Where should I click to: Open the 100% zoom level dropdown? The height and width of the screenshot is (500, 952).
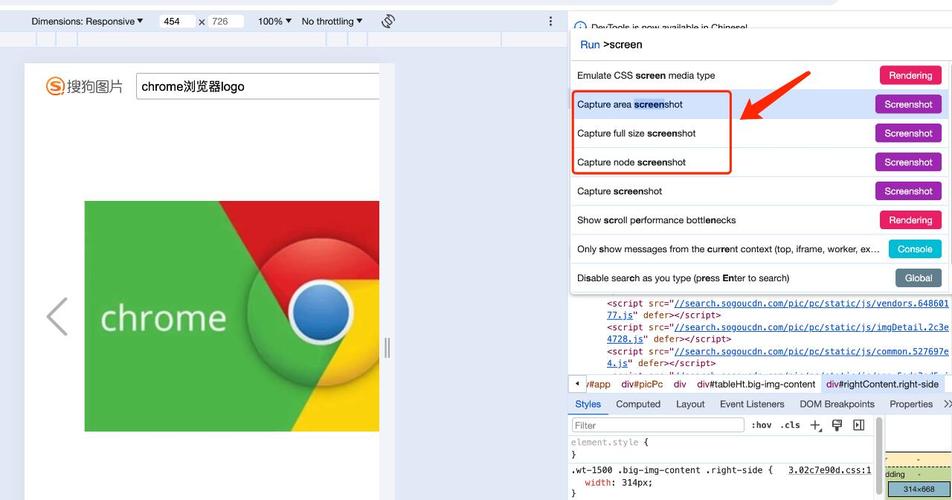tap(275, 21)
